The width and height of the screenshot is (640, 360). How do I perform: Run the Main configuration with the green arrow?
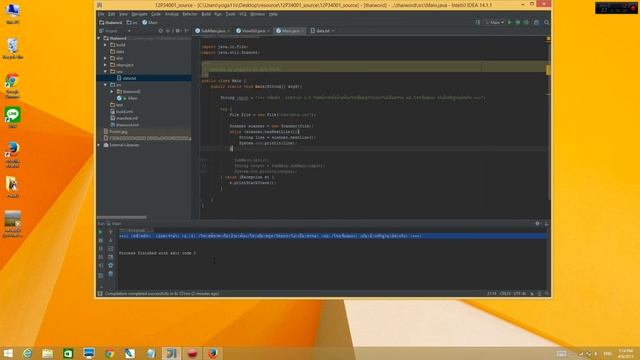[509, 22]
